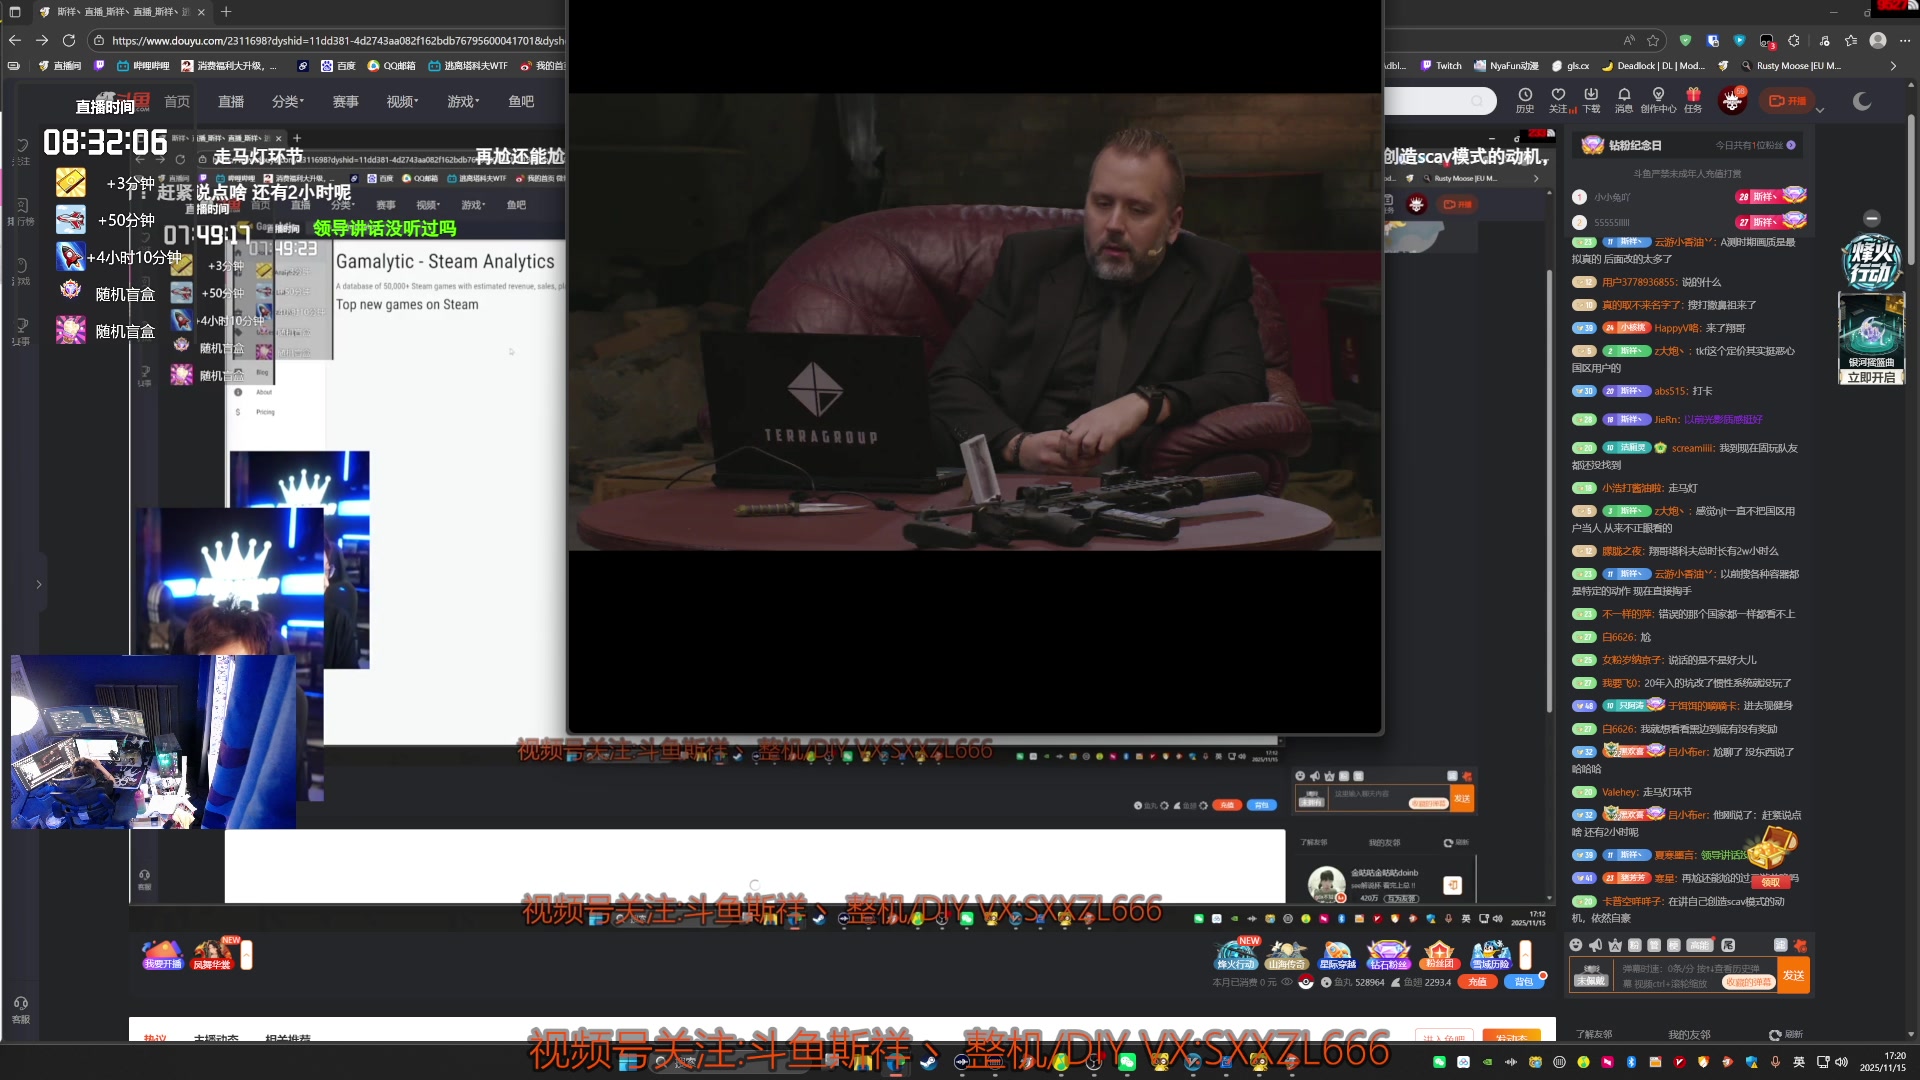Image resolution: width=1920 pixels, height=1080 pixels.
Task: Open emoji picker in chat toolbar
Action: pos(1576,945)
